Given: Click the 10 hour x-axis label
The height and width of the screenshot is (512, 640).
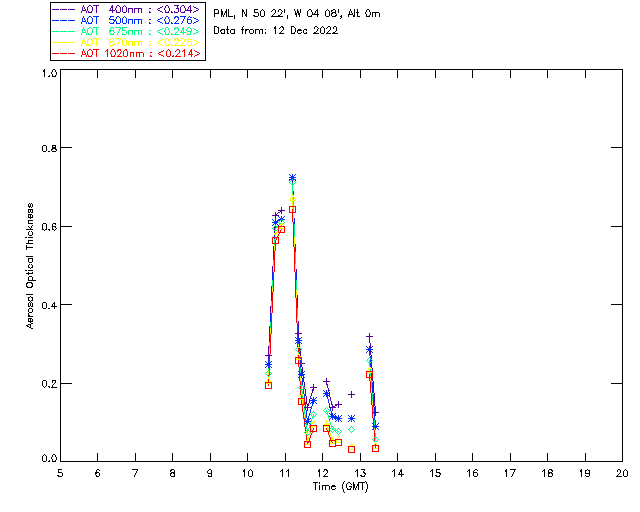Looking at the screenshot, I should coord(247,473).
